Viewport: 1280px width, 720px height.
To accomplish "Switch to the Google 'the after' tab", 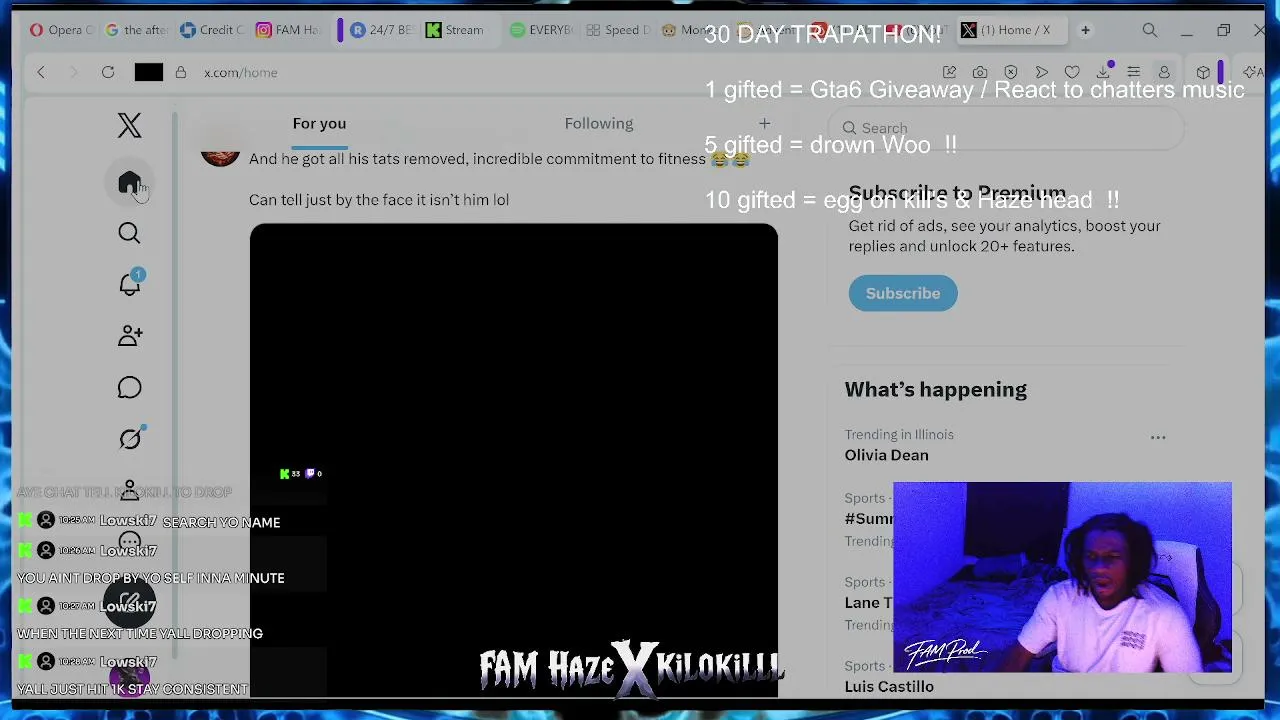I will coord(136,30).
